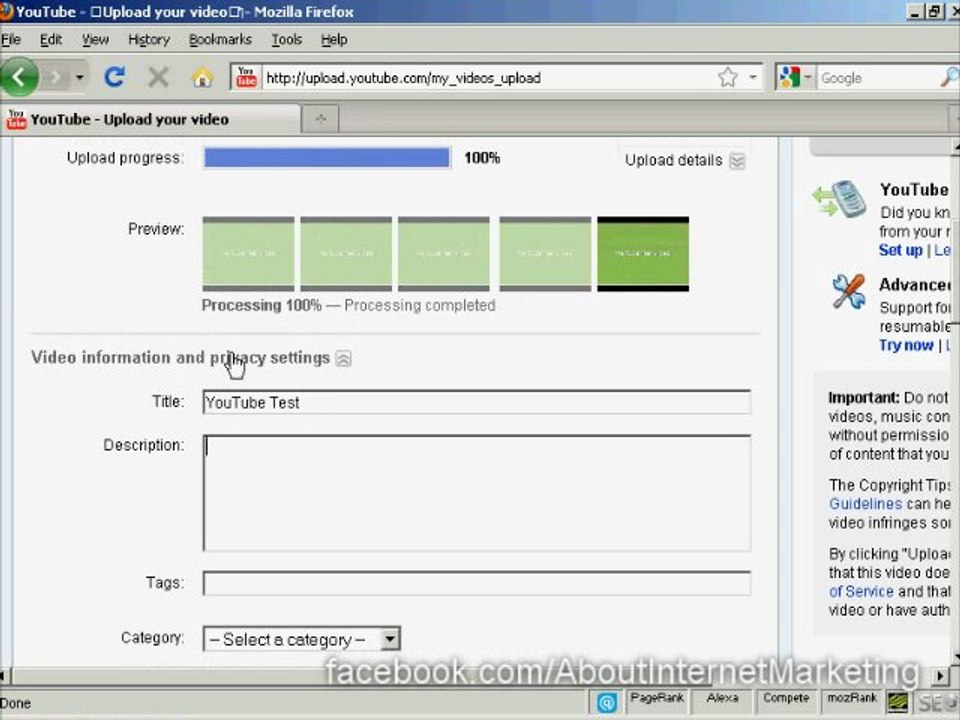Open the Bookmarks menu

tap(220, 40)
